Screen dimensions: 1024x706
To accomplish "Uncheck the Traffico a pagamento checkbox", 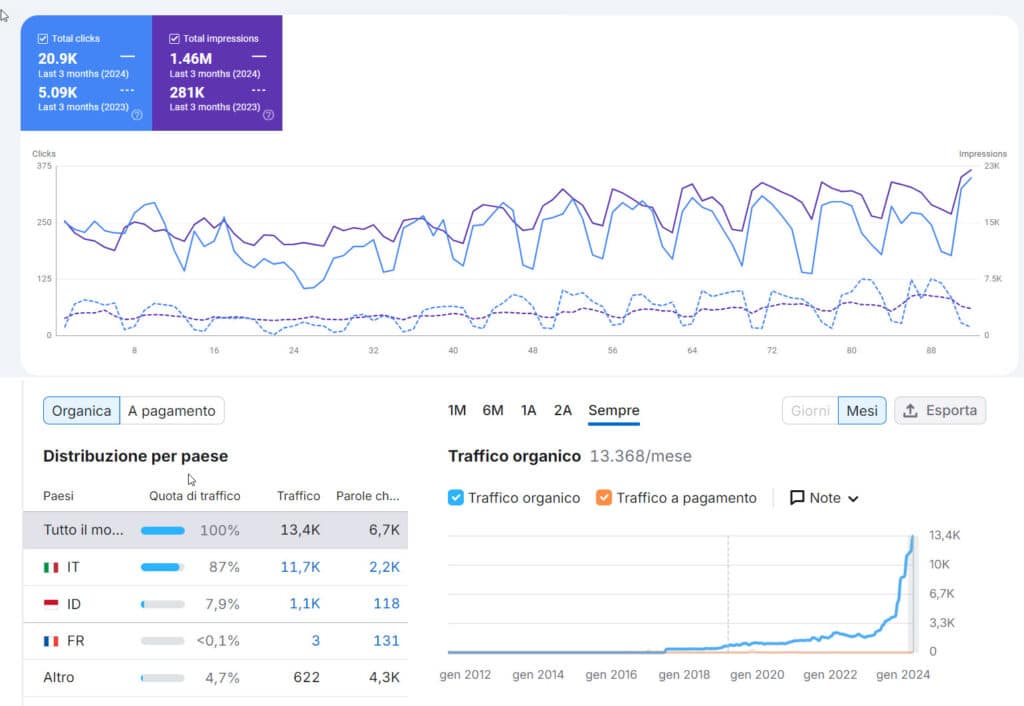I will click(603, 497).
